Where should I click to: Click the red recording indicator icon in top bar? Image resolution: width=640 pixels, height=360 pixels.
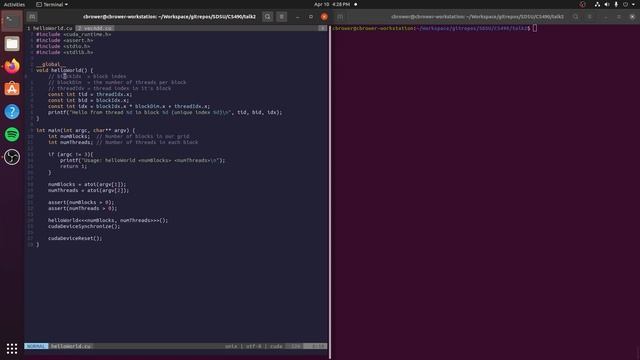point(582,4)
